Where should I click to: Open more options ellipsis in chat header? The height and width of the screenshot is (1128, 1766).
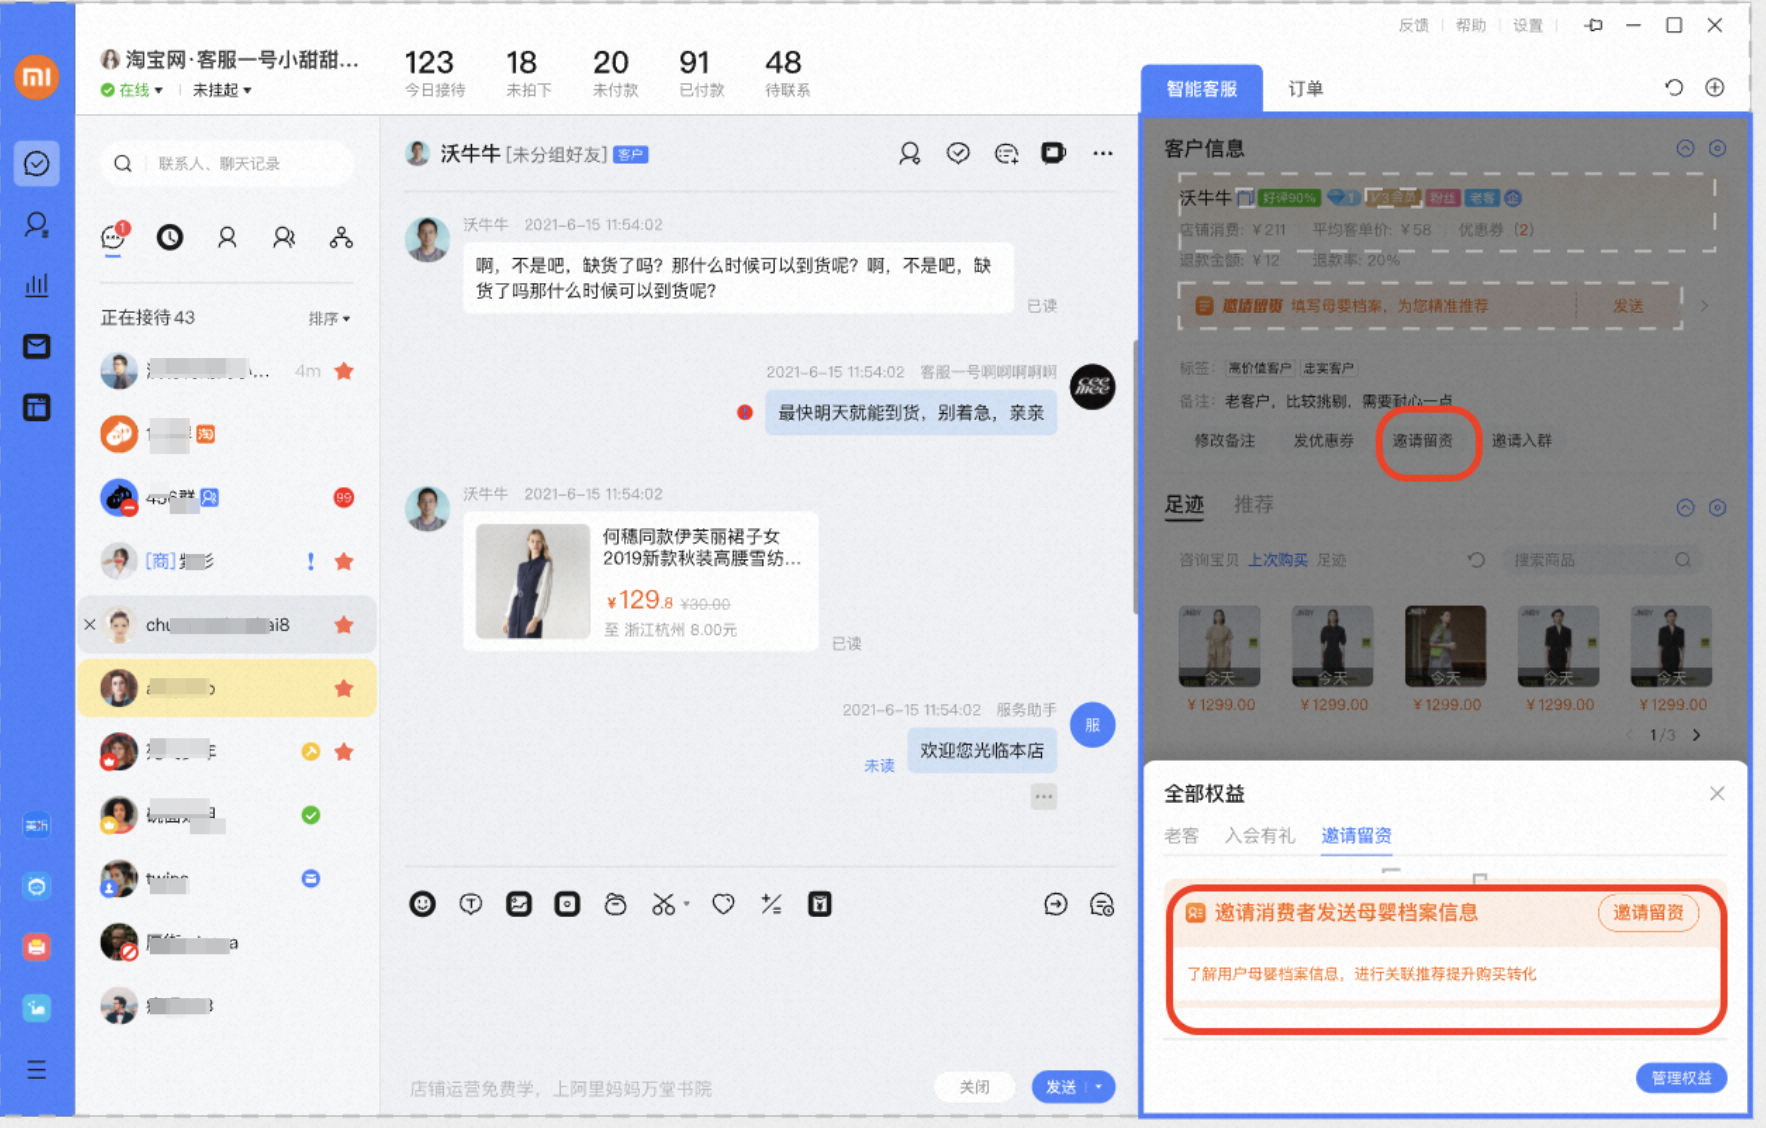1103,153
